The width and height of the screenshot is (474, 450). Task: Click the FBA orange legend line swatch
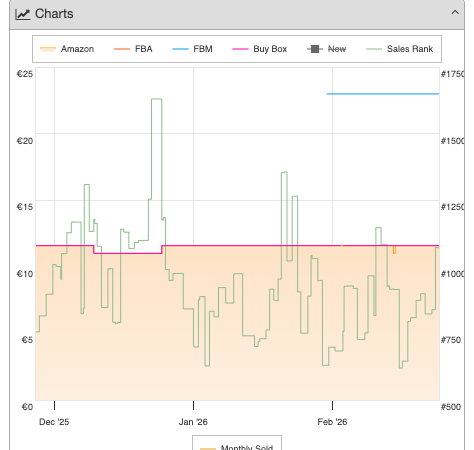pos(122,49)
